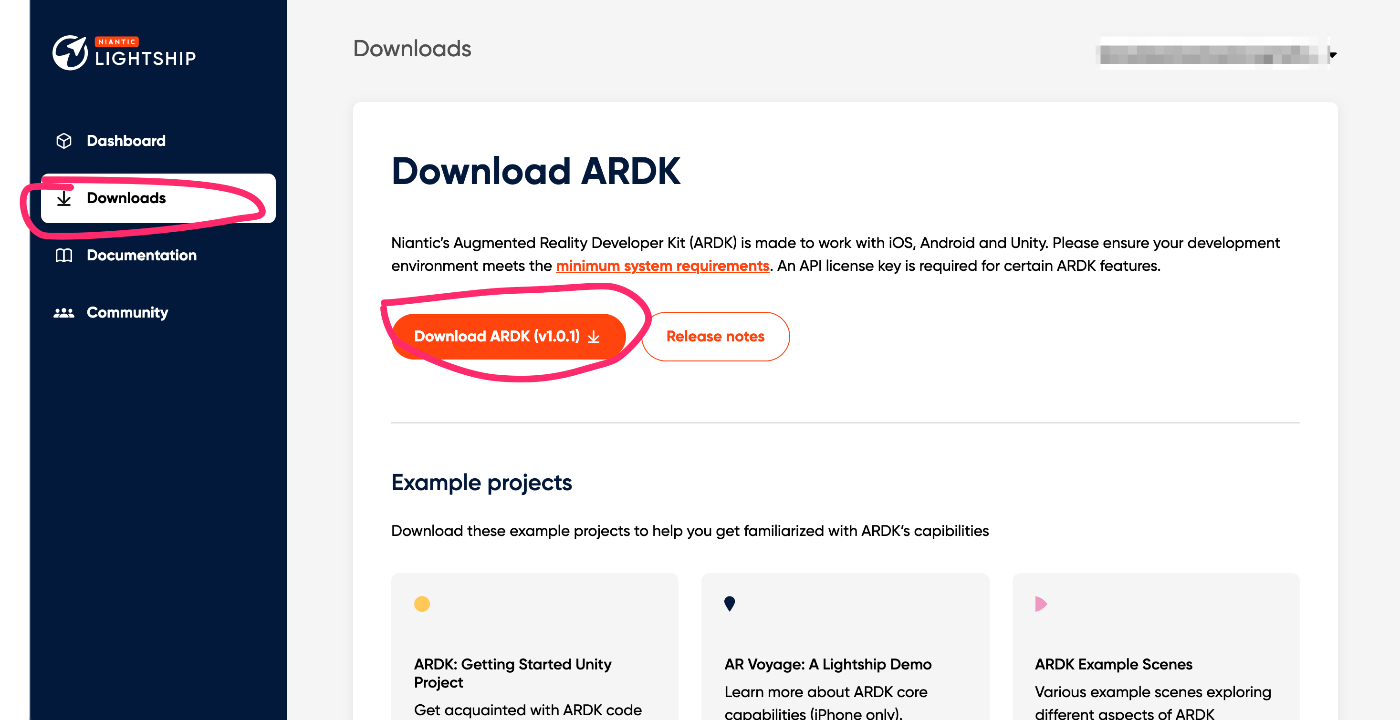Click the NIANTIC LIGHTSHIP wordmark text

[x=145, y=54]
